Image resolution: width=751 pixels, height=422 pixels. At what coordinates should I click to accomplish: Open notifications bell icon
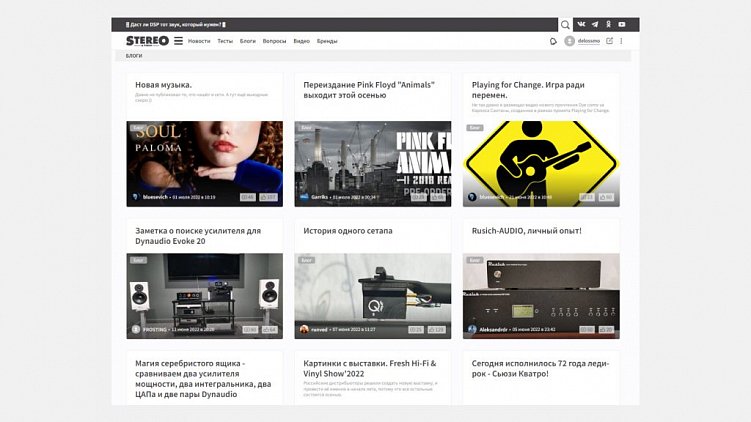pyautogui.click(x=553, y=41)
